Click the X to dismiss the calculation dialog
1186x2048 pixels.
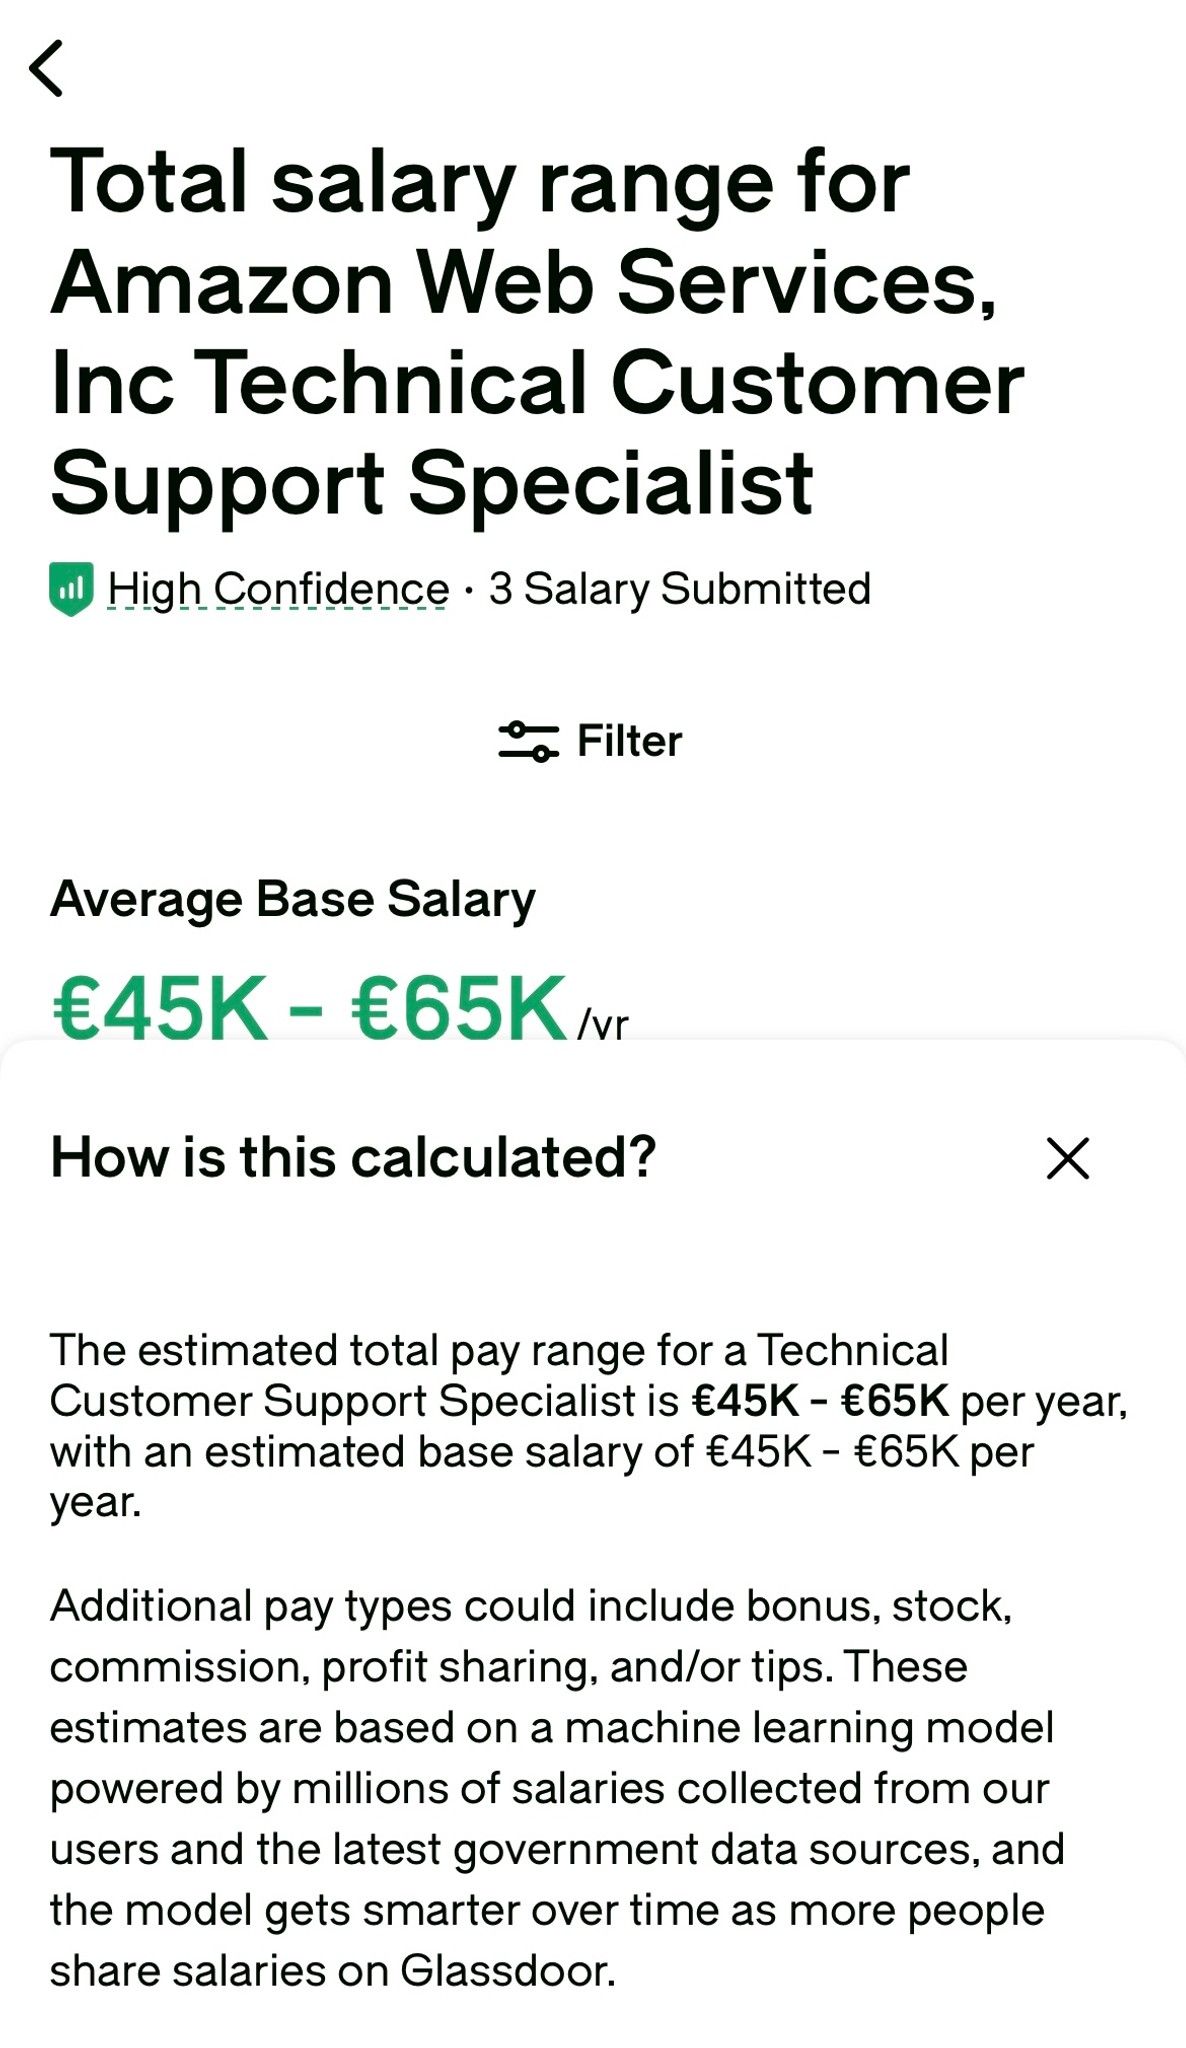[x=1070, y=1160]
